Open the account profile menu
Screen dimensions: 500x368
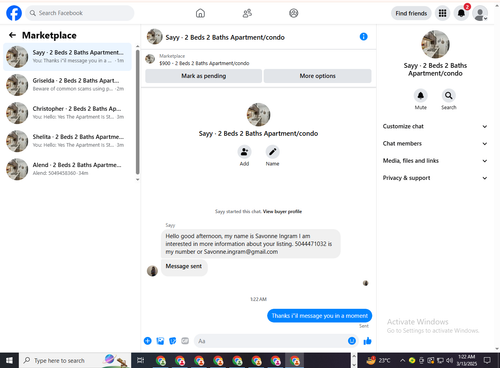[480, 13]
